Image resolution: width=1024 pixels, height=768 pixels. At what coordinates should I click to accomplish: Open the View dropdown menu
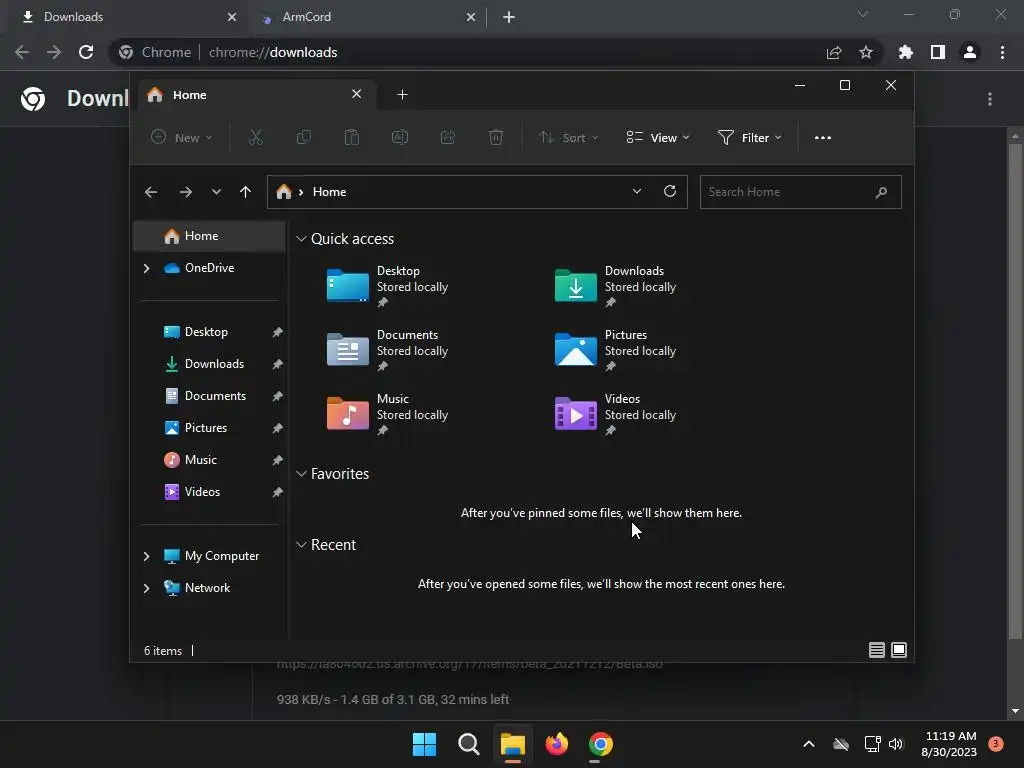point(658,137)
